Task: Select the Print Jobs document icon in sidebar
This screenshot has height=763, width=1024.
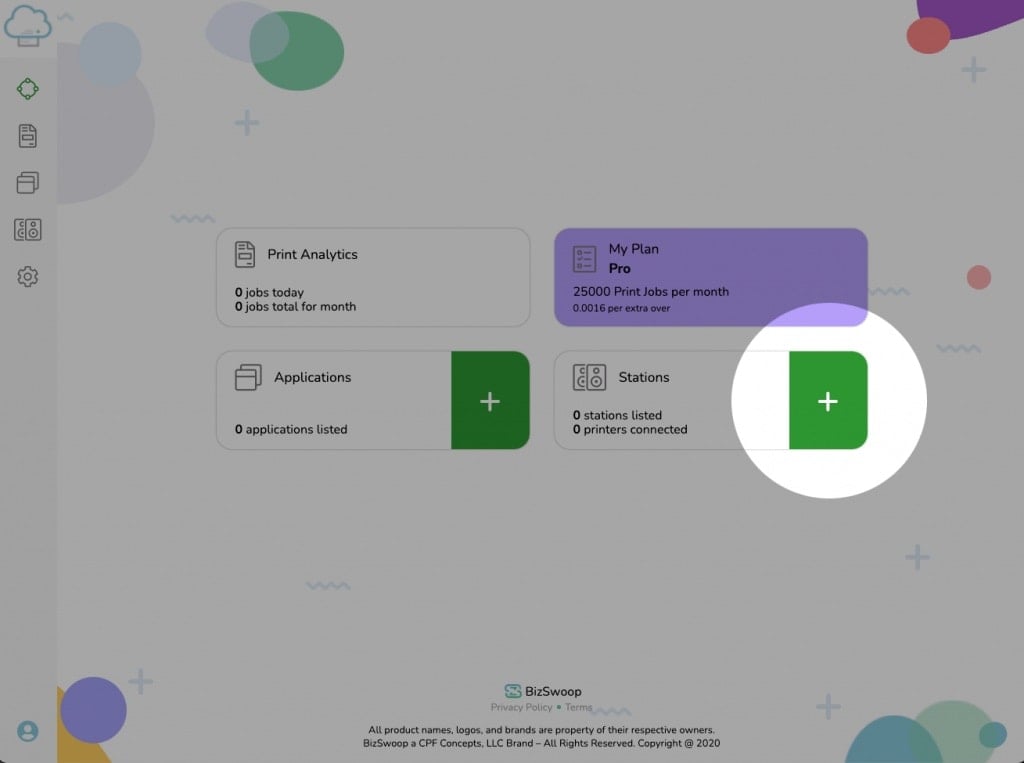Action: (28, 134)
